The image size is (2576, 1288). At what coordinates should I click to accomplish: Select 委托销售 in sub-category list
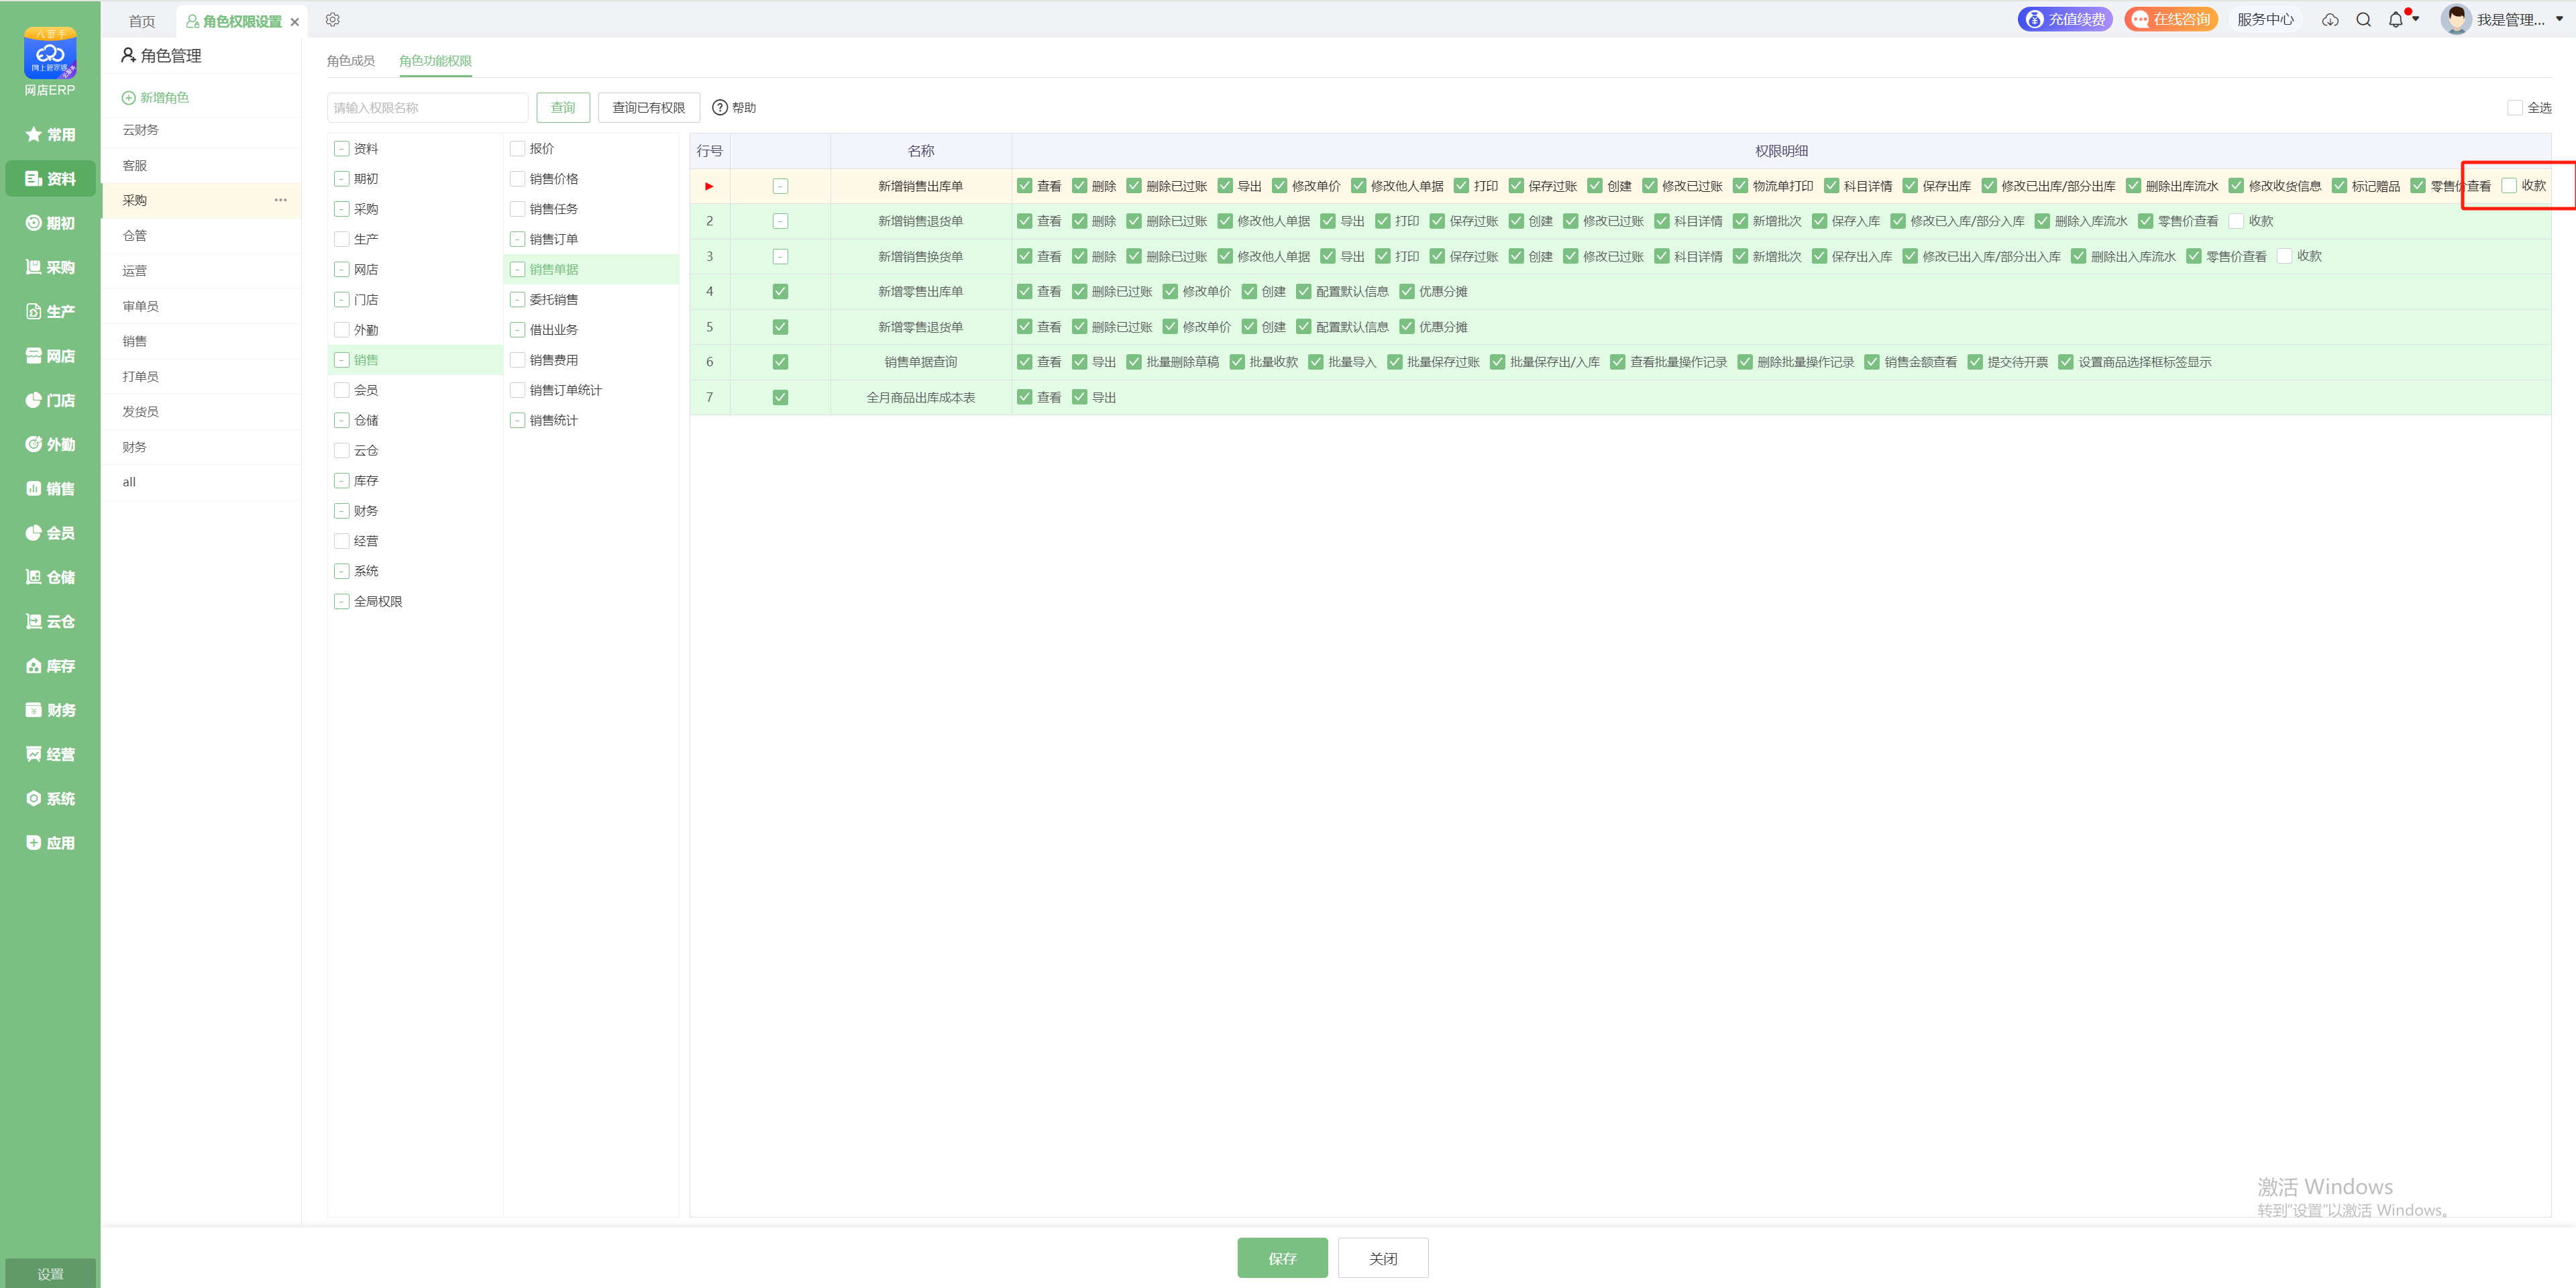coord(554,300)
